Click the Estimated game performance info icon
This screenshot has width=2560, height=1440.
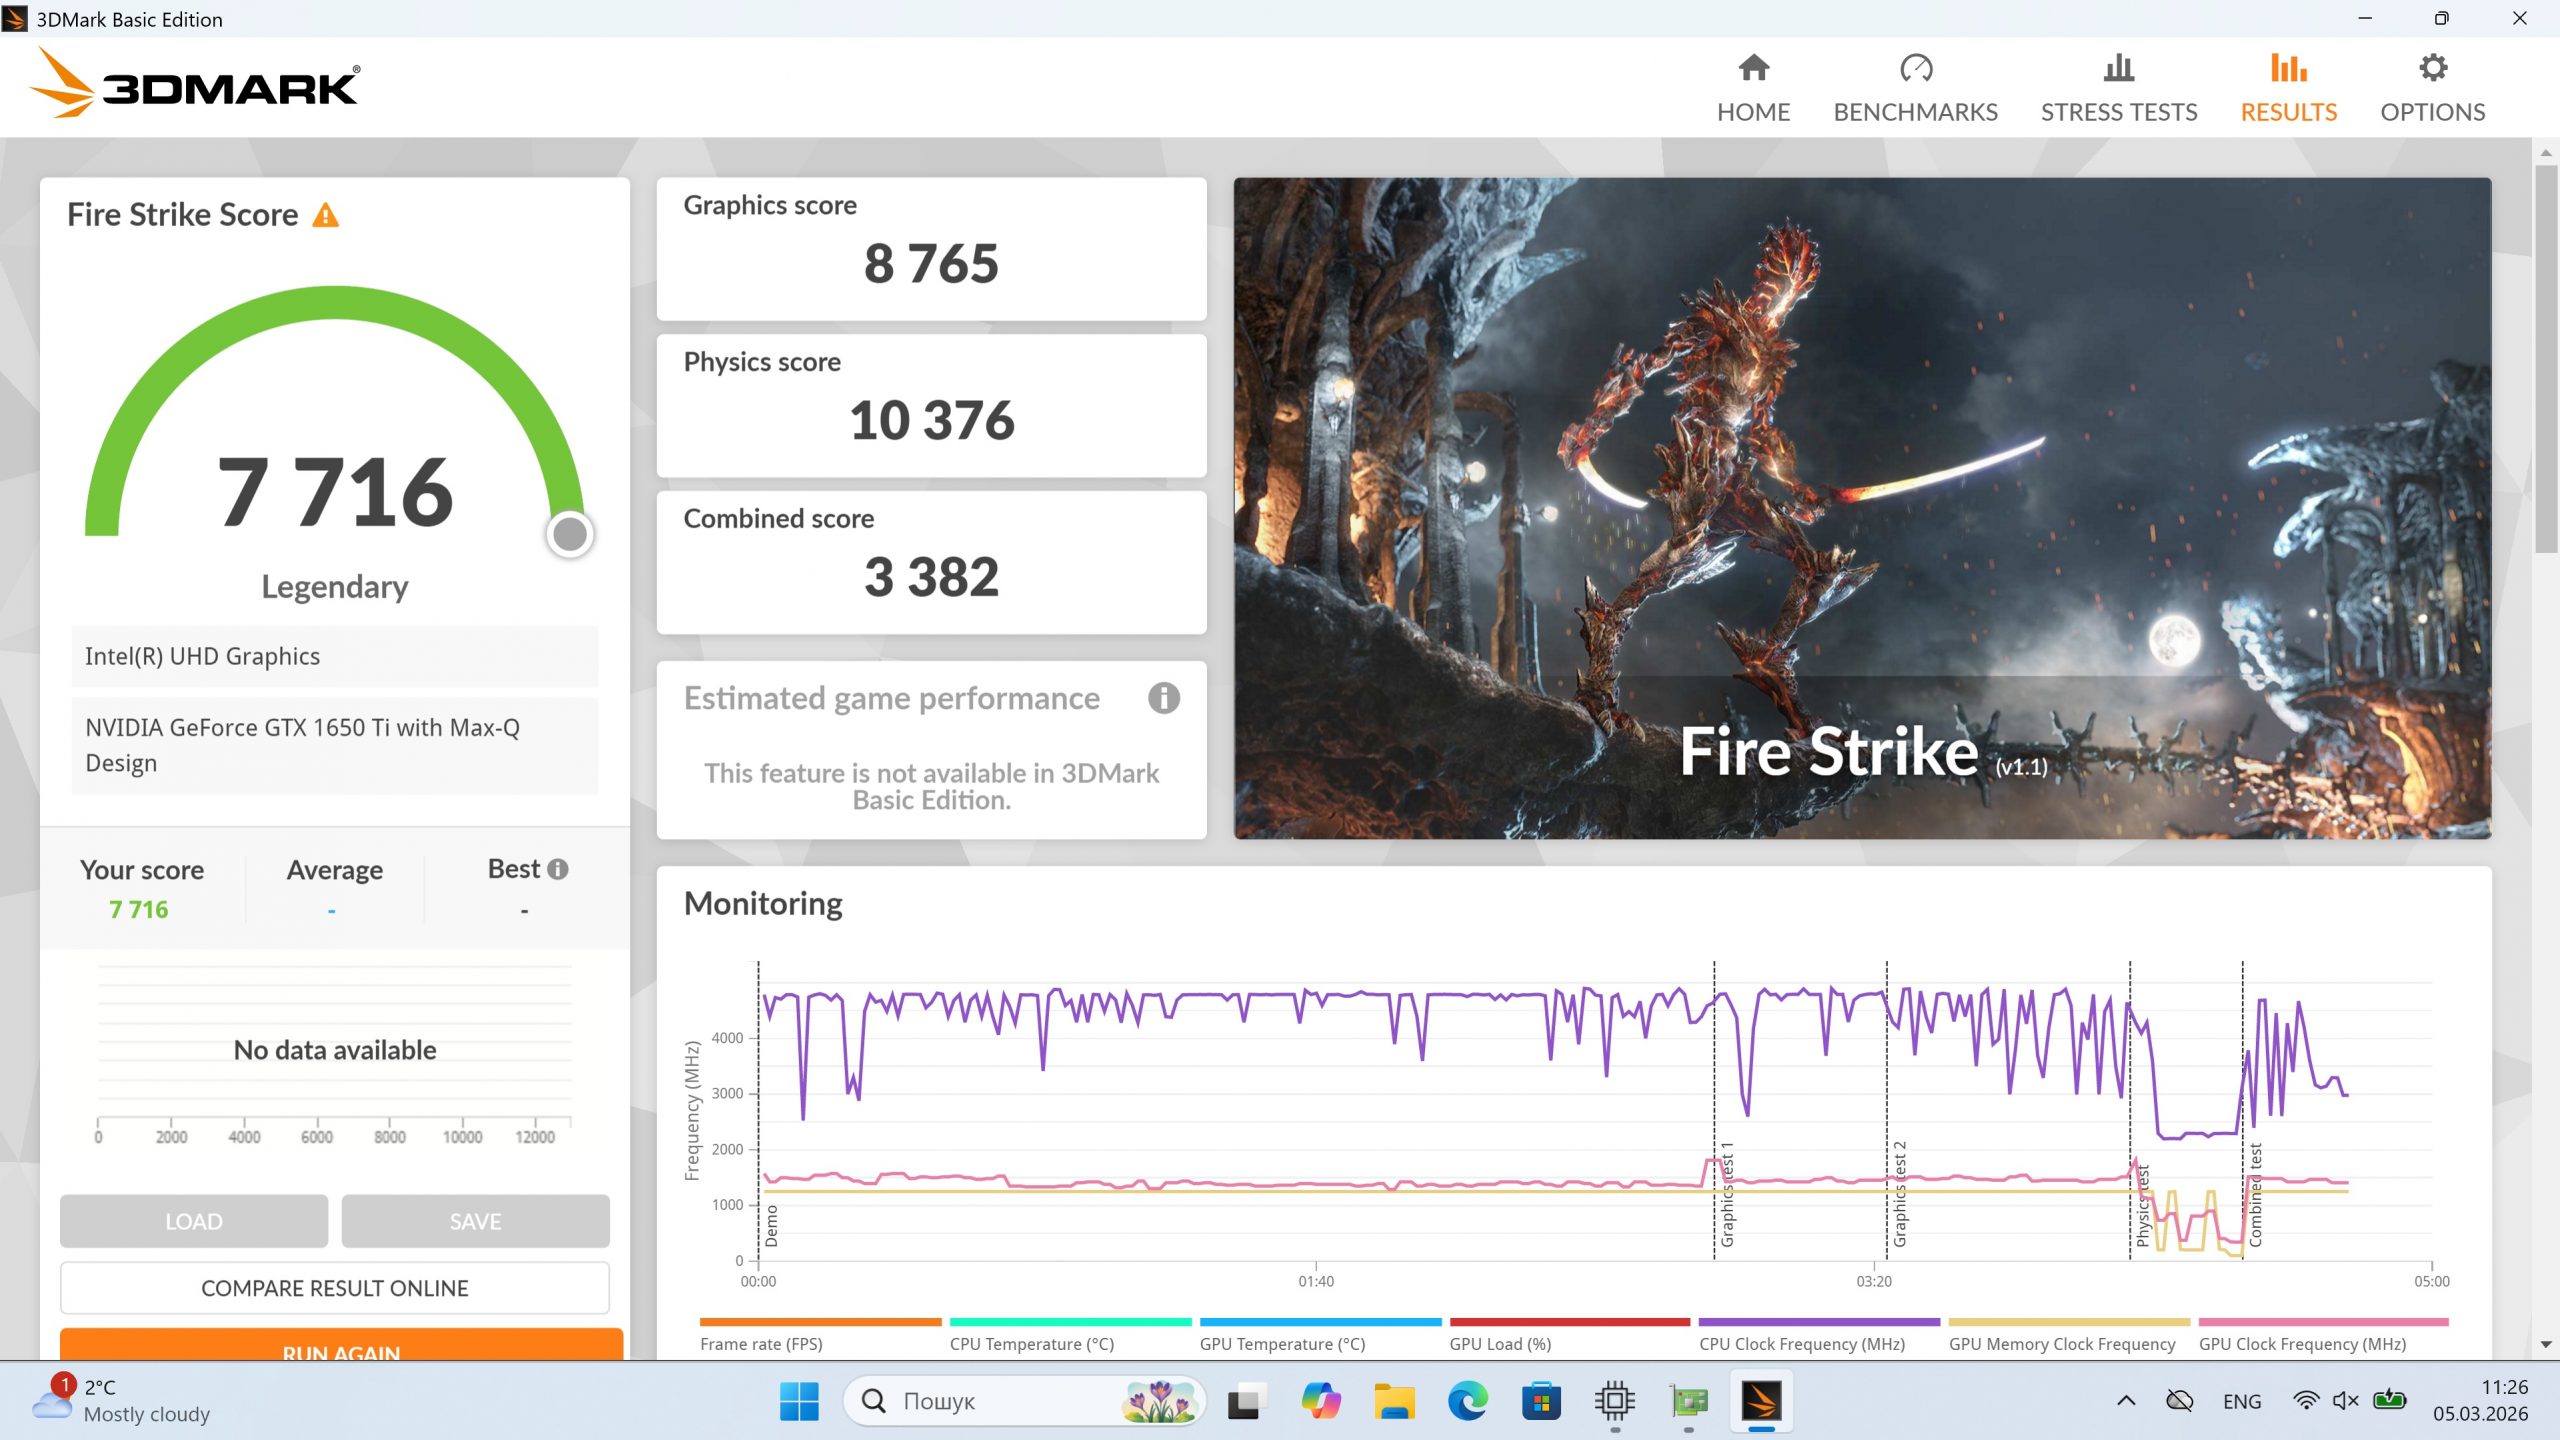tap(1163, 698)
